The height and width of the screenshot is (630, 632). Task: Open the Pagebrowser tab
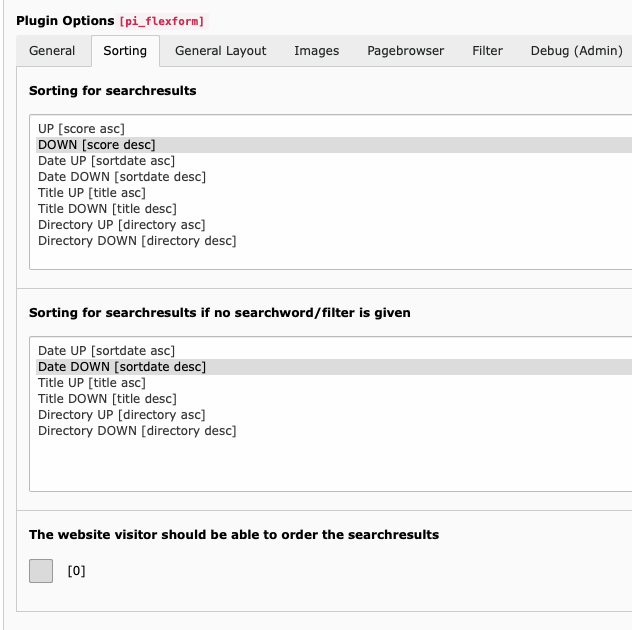click(x=405, y=51)
